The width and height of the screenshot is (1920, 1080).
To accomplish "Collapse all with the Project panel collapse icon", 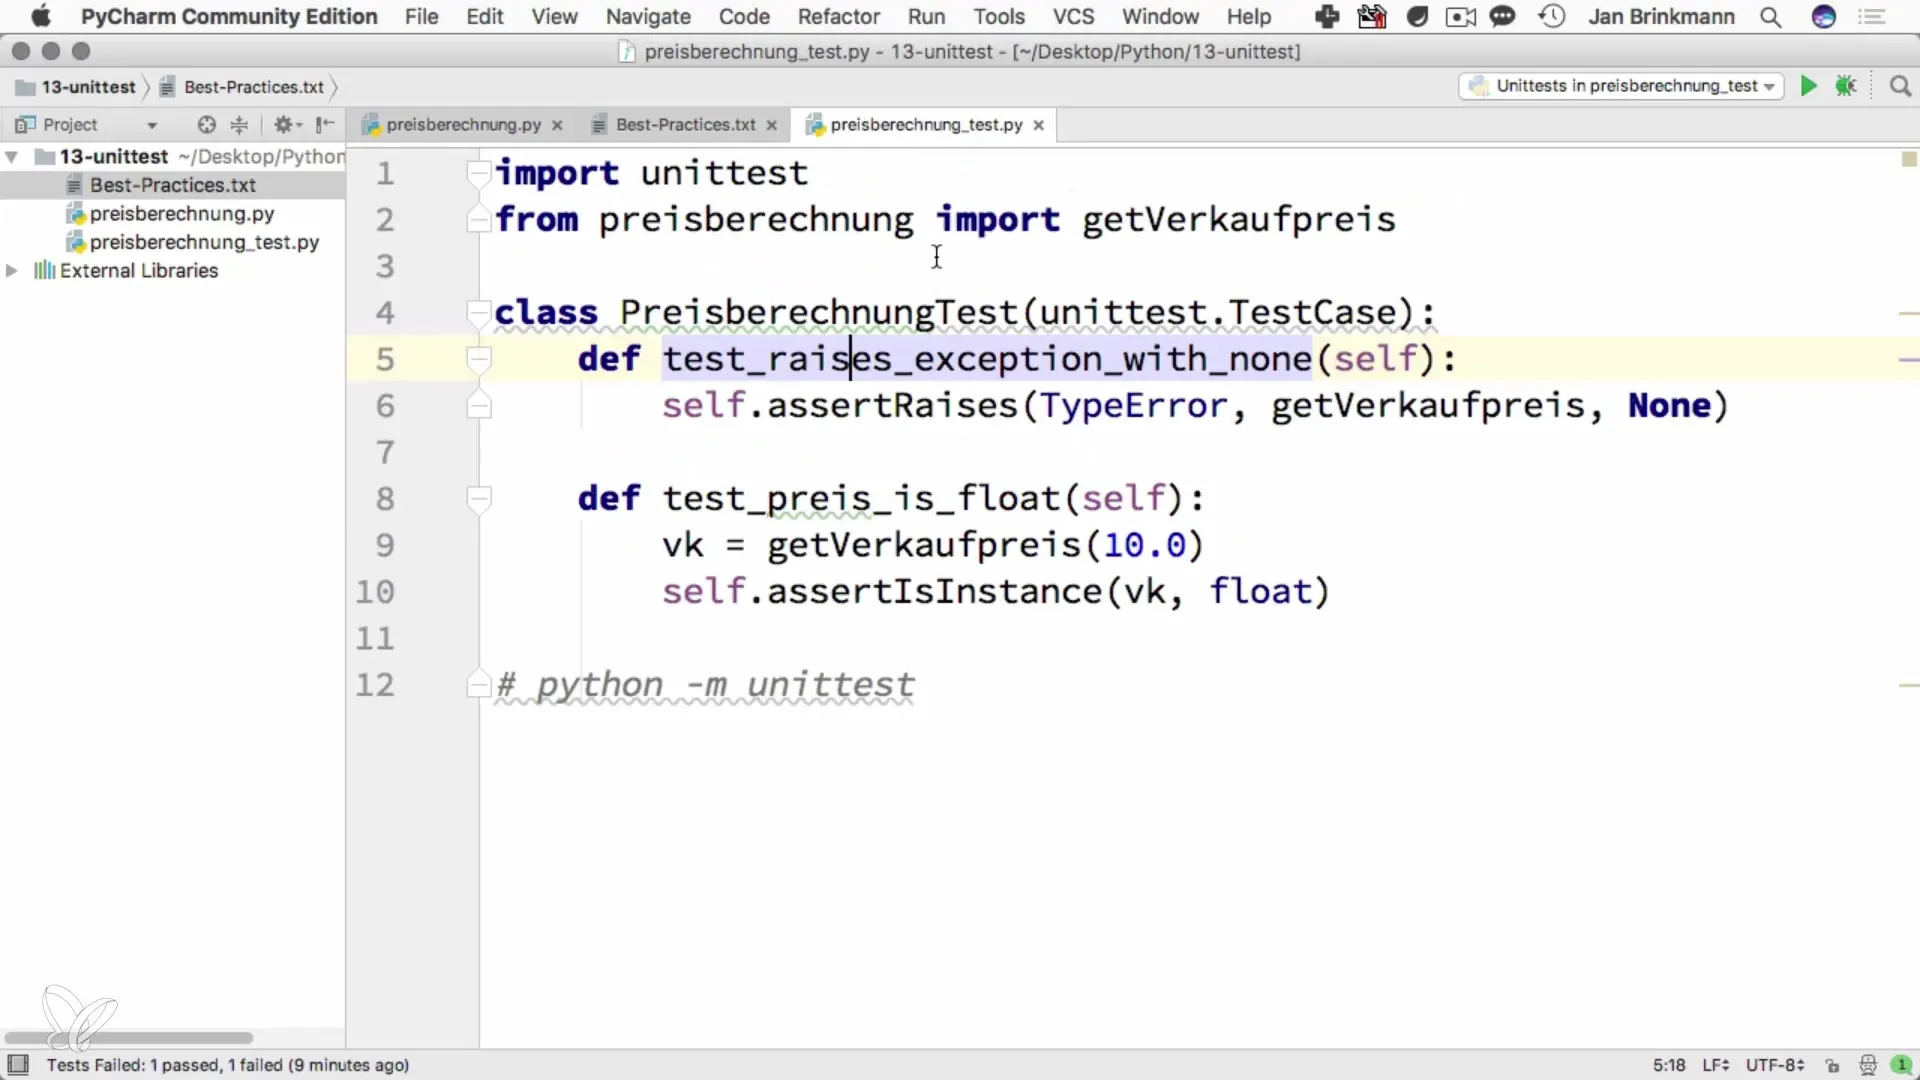I will pos(239,125).
